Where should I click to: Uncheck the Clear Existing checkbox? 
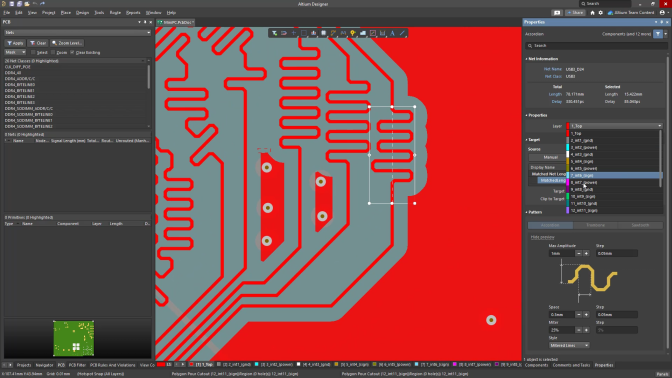72,52
